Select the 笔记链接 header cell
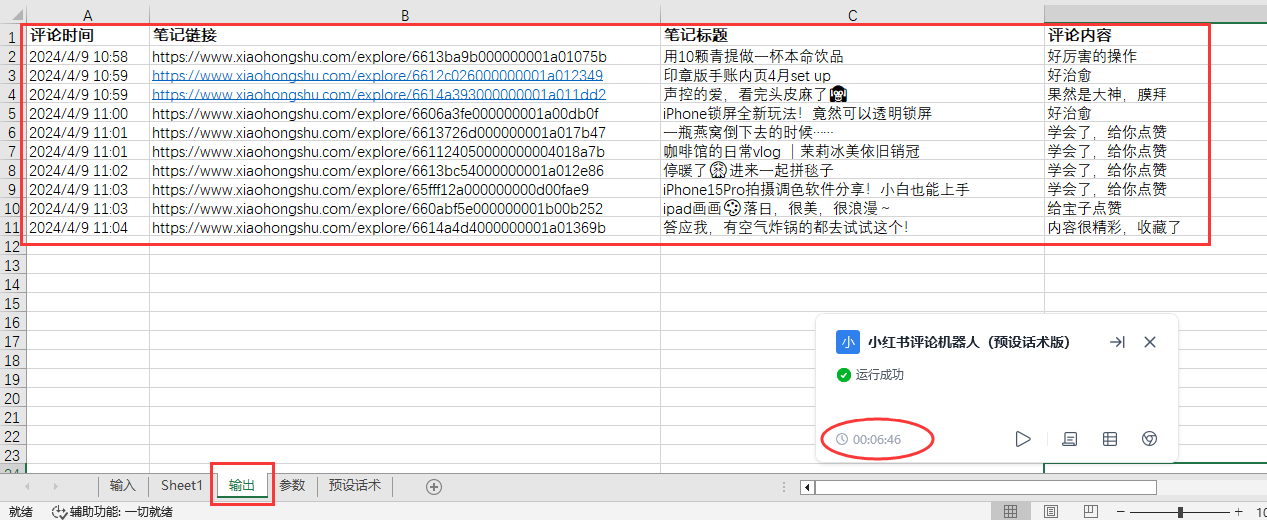This screenshot has width=1267, height=520. pyautogui.click(x=405, y=35)
